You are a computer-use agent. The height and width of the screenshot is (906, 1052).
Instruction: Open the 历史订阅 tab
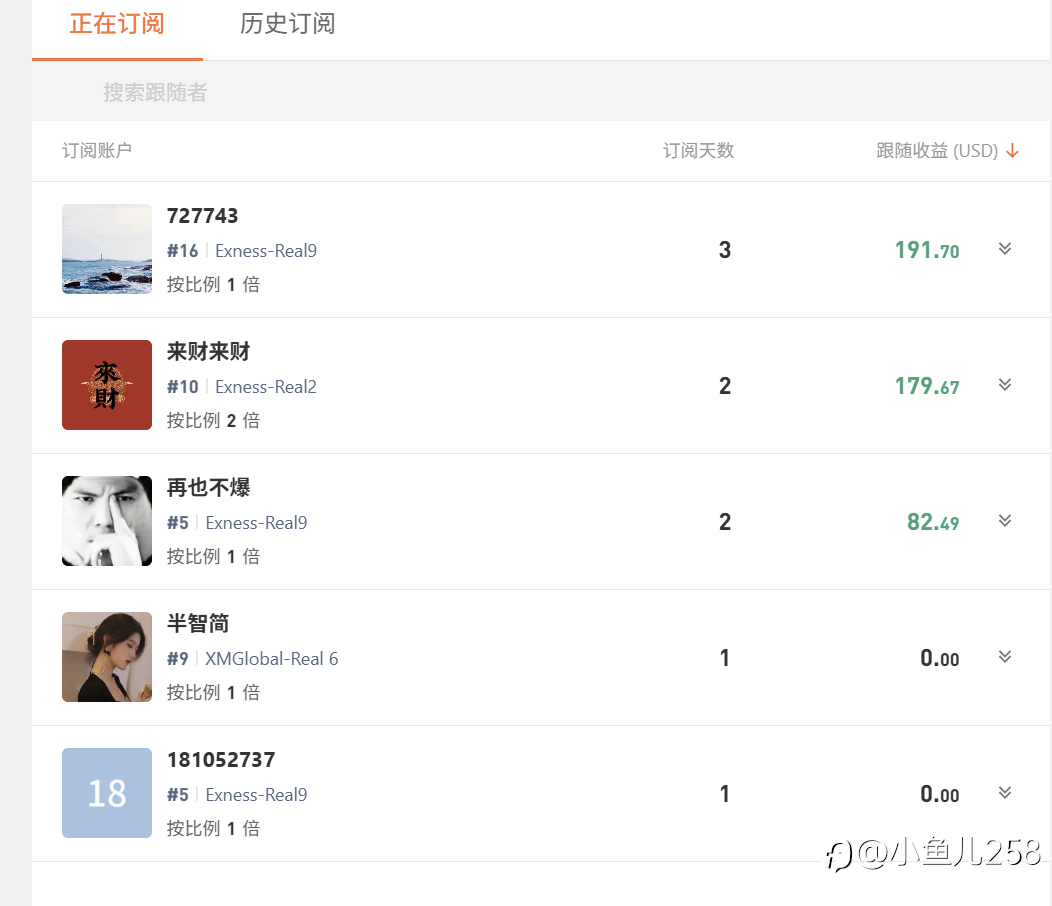(x=287, y=24)
